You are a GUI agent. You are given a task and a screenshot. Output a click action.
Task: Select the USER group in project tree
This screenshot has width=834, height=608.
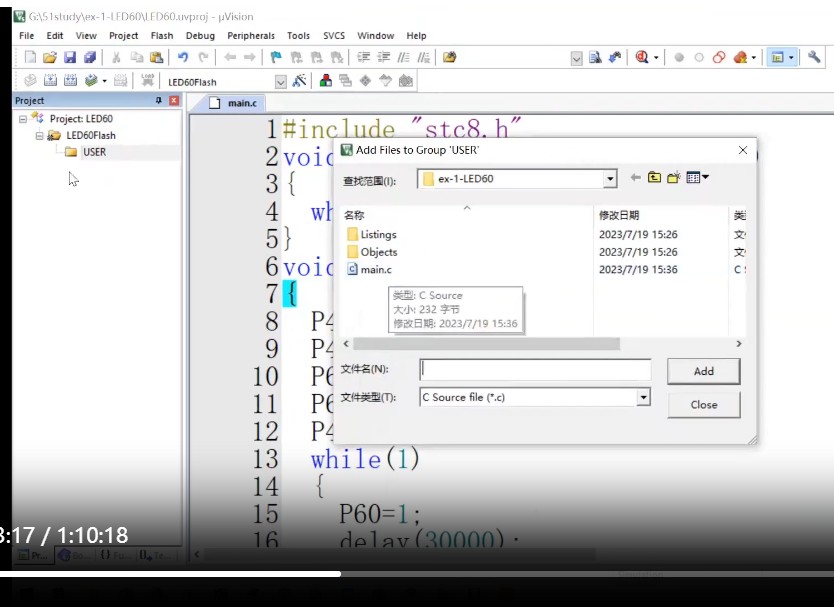tap(94, 152)
